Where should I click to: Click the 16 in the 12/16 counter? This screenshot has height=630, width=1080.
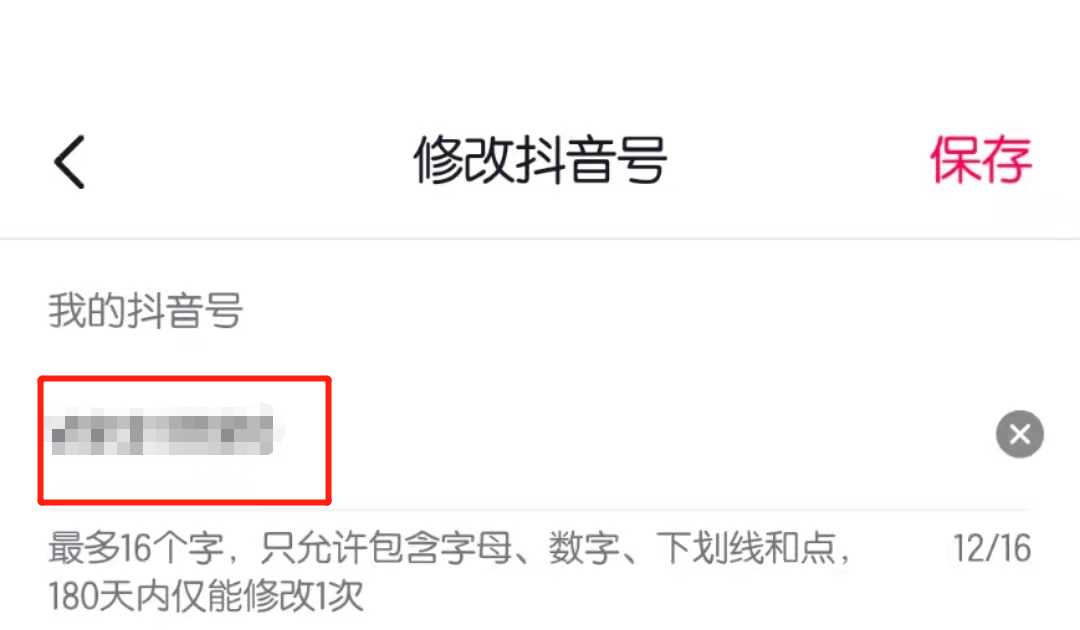(1012, 549)
